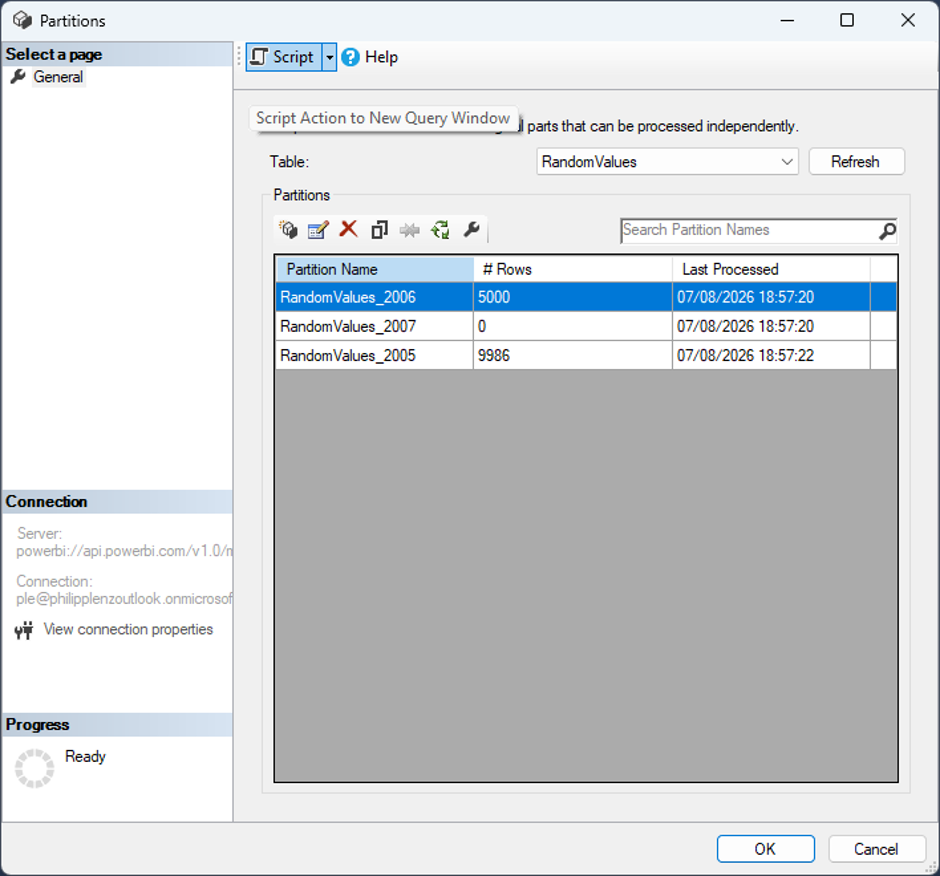Click the Search Partition Names field
Screen dimensions: 940x876
749,230
